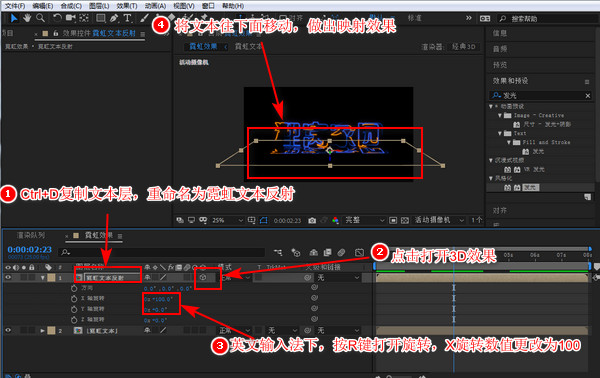Screen dimensions: 600x378
Task: Open the 完整 resolution dropdown
Action: click(x=365, y=220)
